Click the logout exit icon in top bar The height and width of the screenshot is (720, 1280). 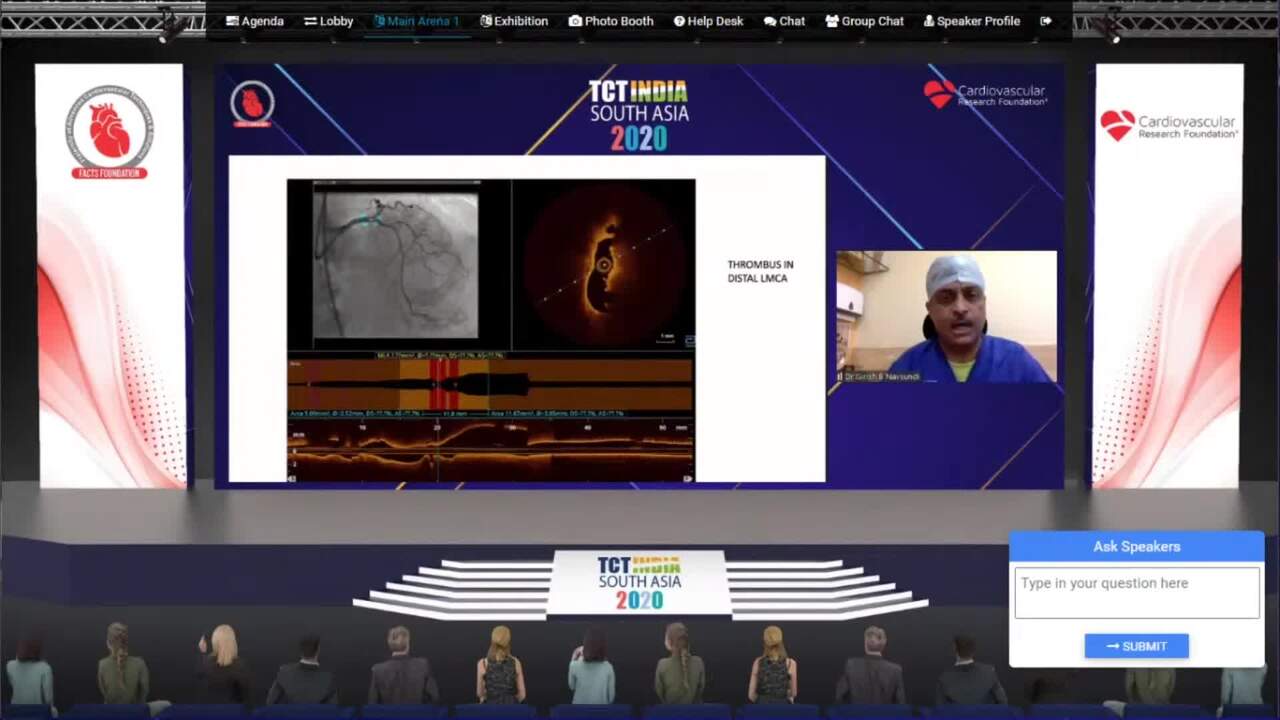(x=1046, y=21)
